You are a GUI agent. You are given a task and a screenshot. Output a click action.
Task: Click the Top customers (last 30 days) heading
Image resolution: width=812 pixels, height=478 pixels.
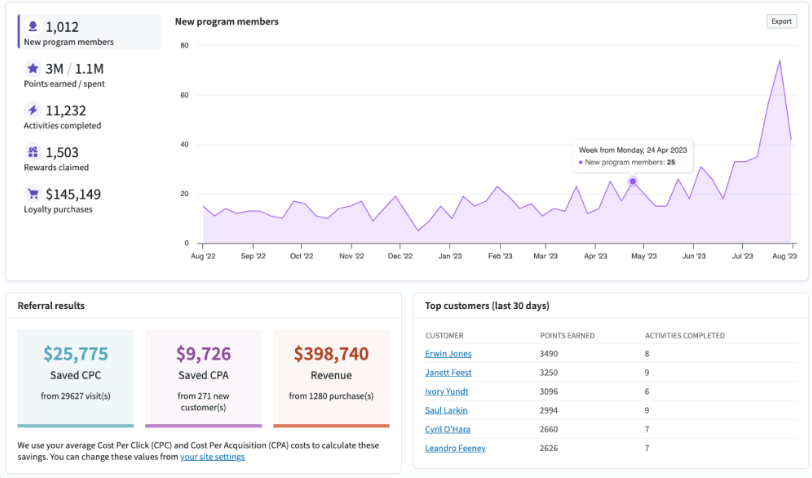pyautogui.click(x=487, y=306)
